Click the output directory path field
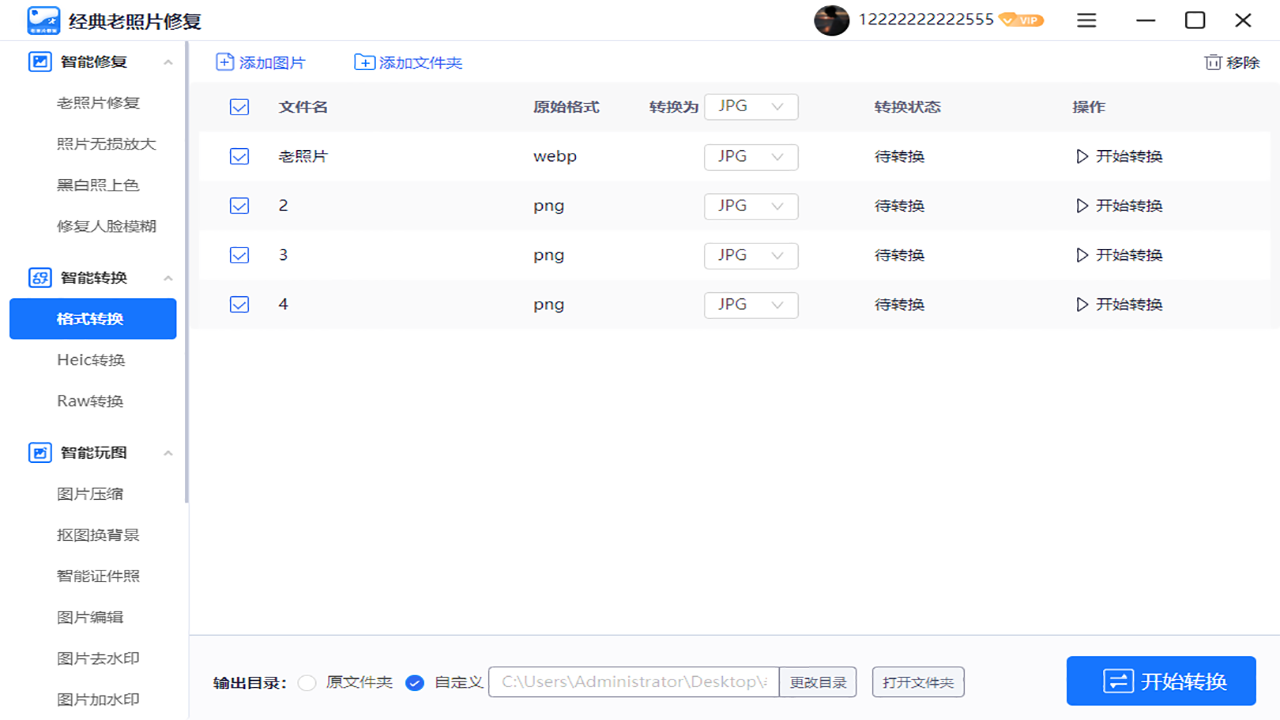 [x=632, y=682]
